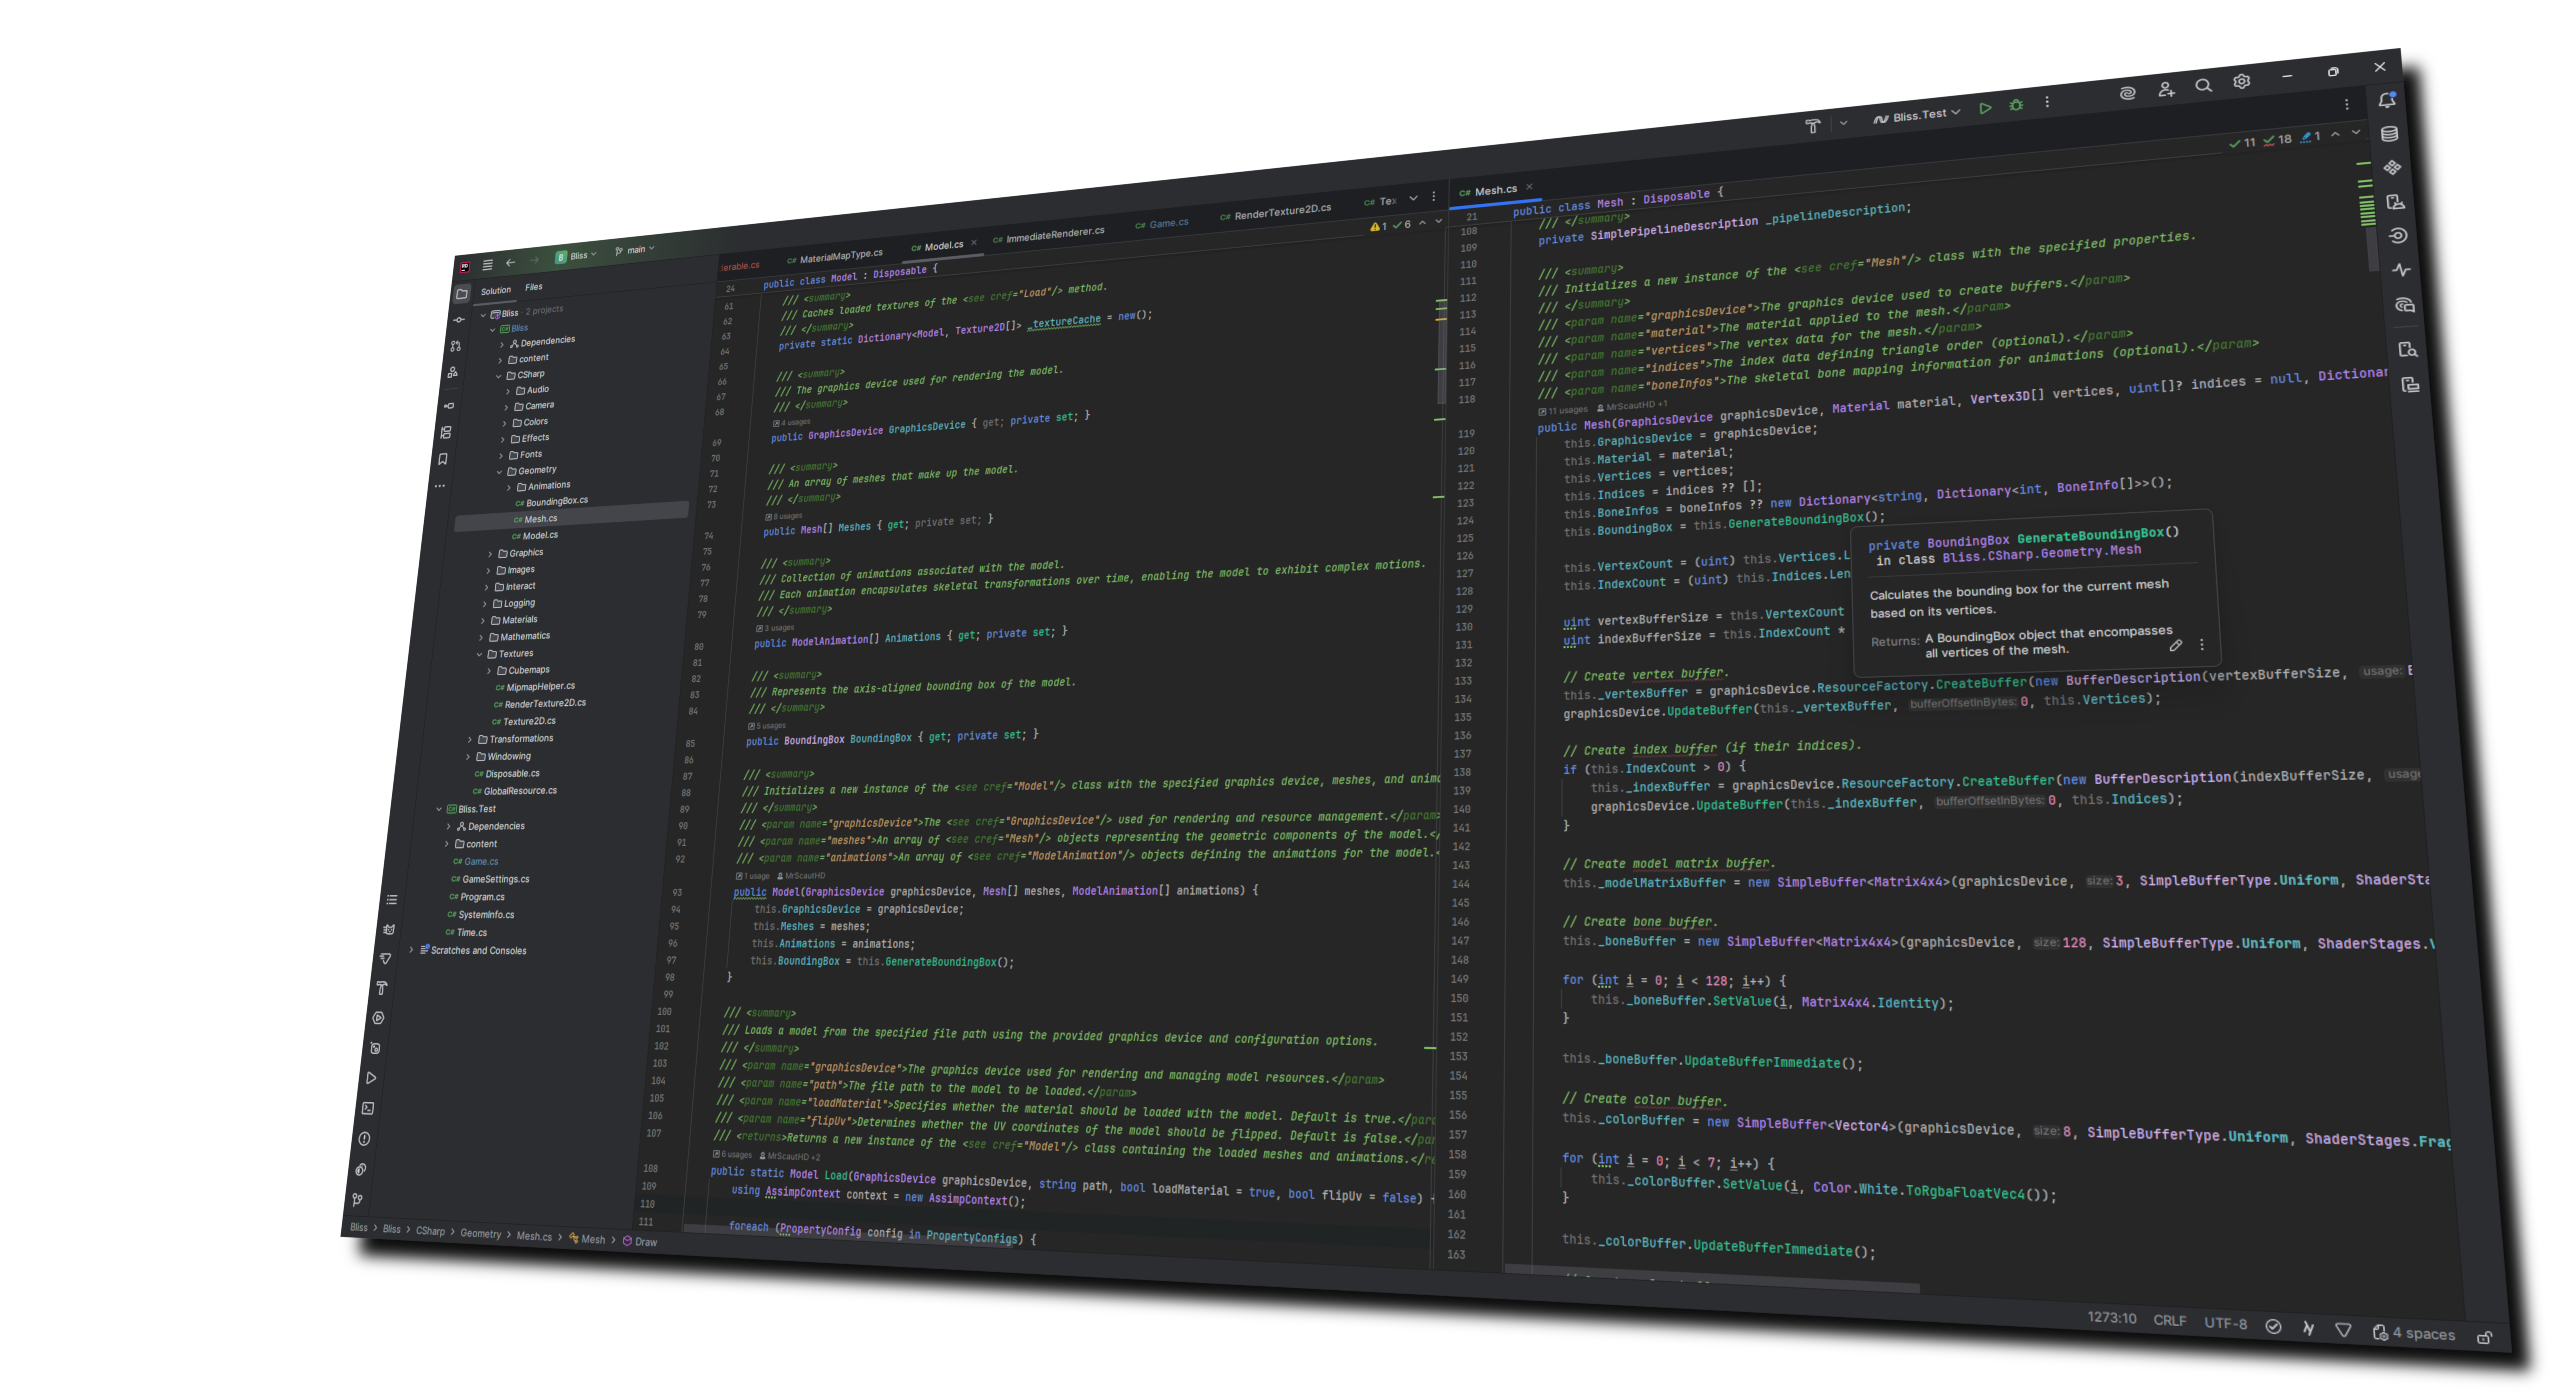This screenshot has width=2558, height=1392.
Task: Open IDE Settings via the gear icon
Action: [2241, 82]
